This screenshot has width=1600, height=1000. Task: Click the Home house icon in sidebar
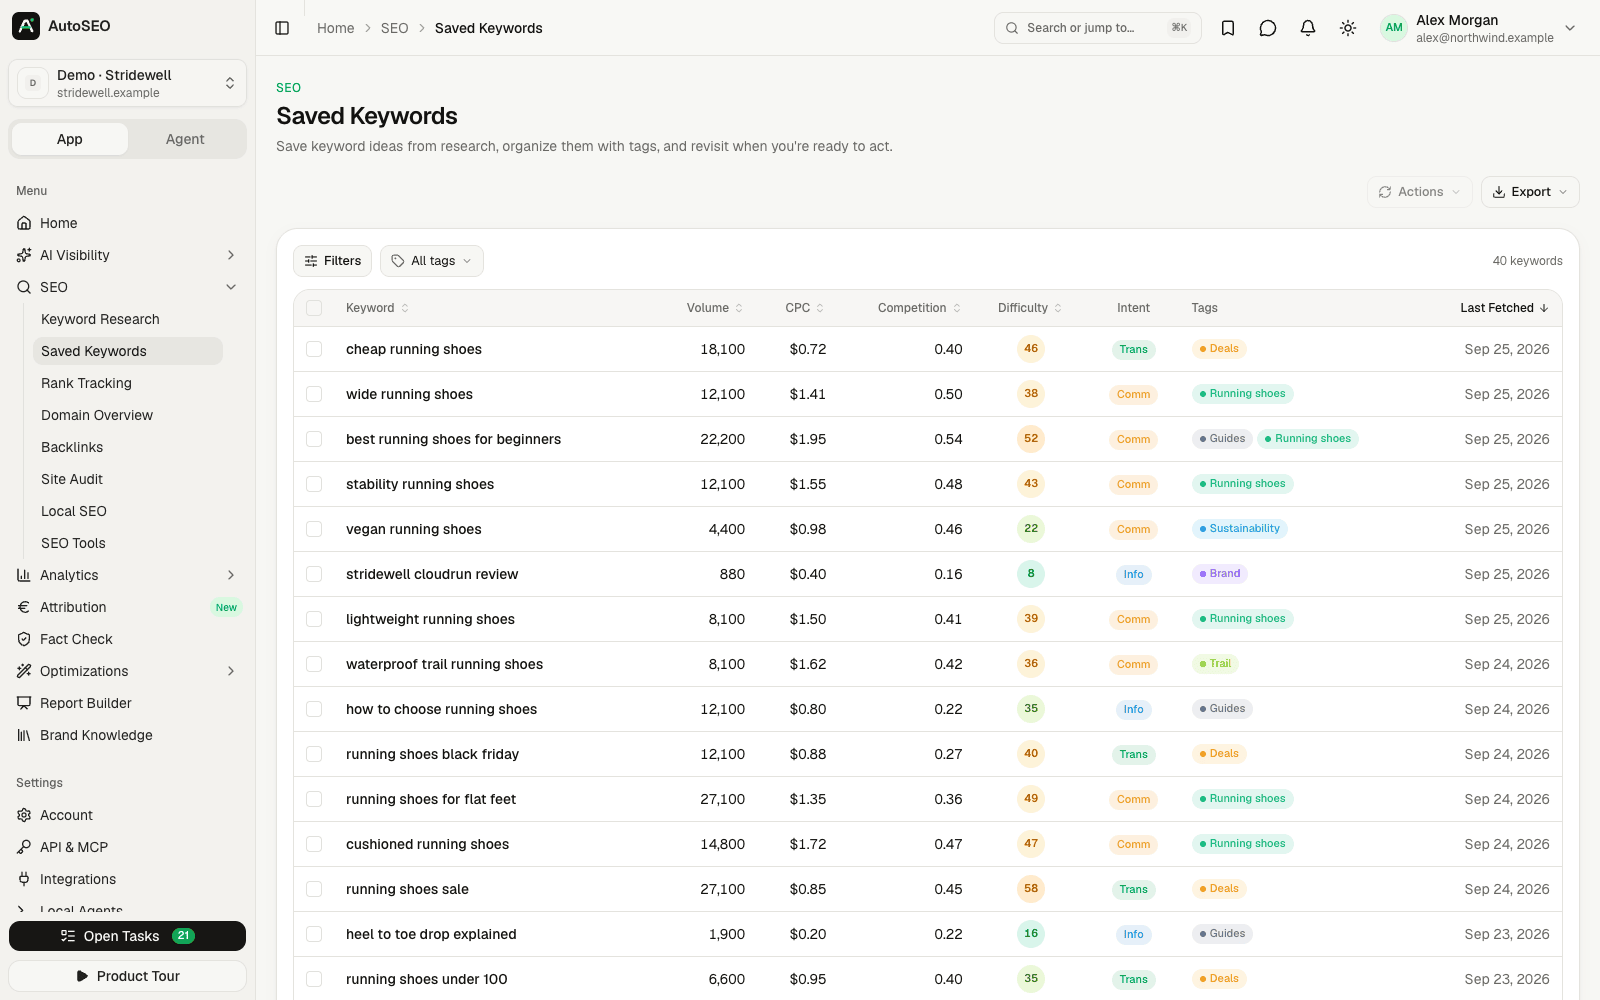click(x=24, y=223)
